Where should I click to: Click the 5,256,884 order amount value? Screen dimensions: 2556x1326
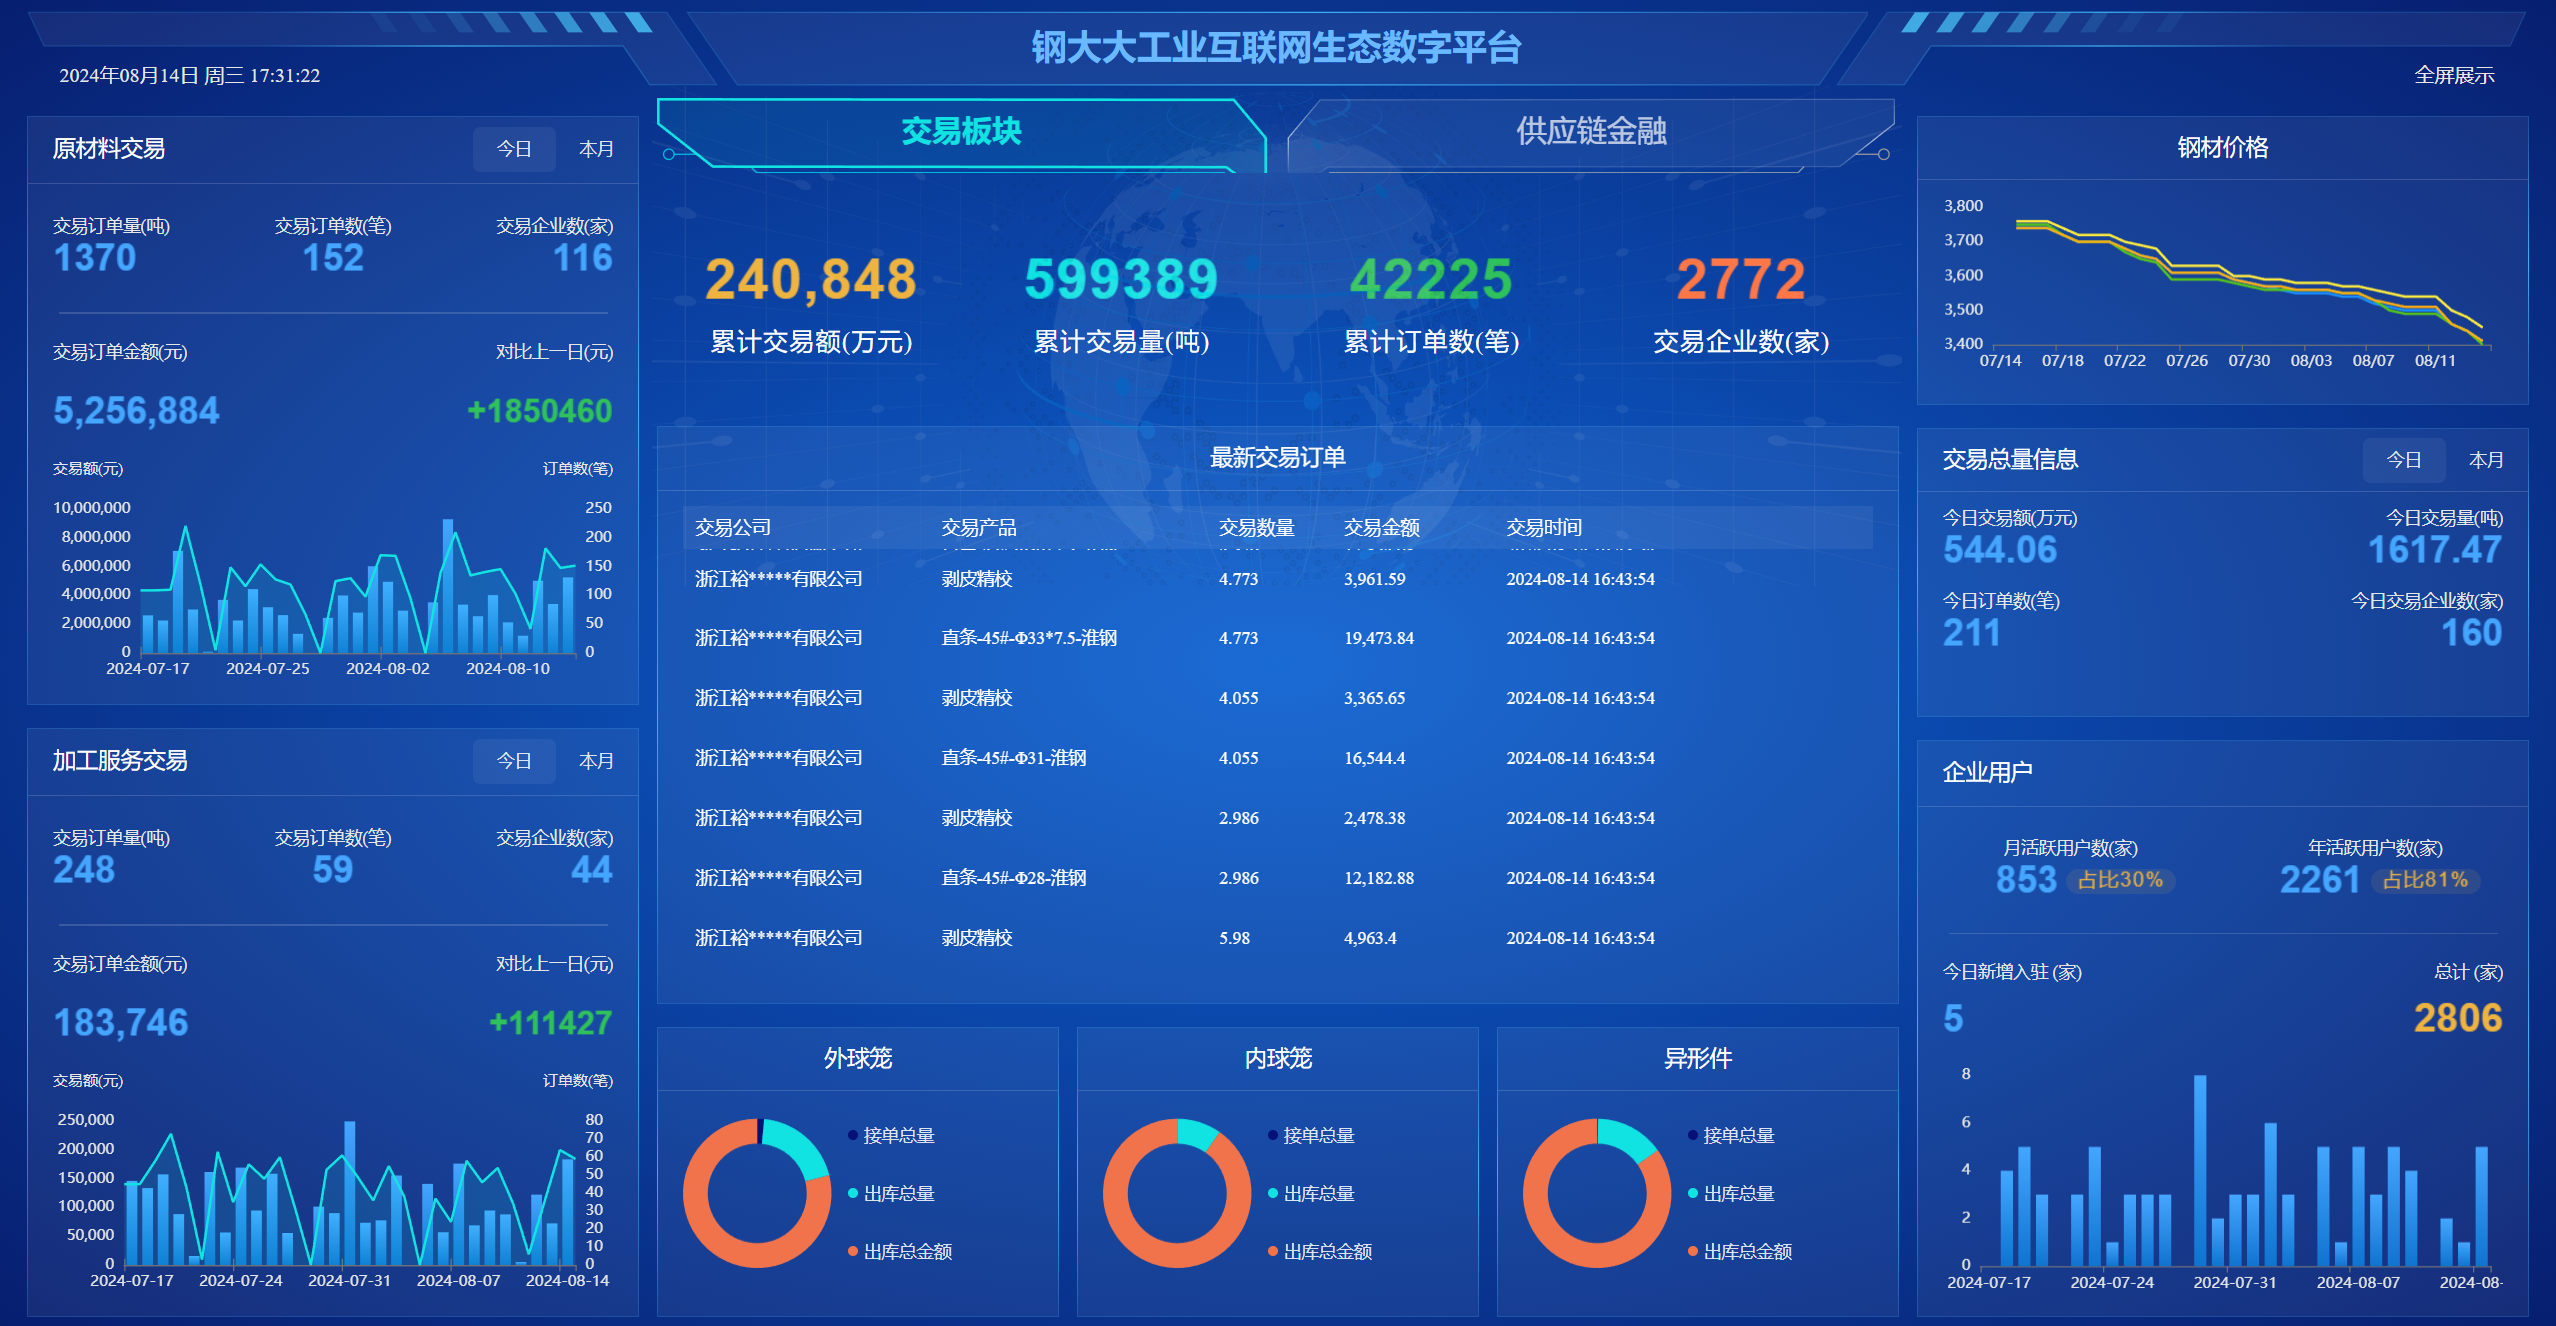(136, 411)
